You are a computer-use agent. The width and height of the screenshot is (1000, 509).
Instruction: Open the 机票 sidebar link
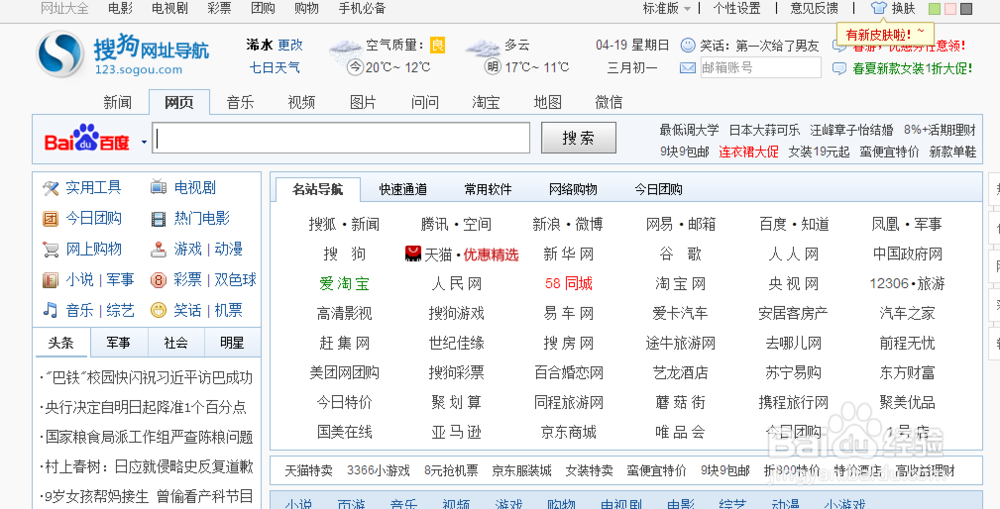(x=228, y=310)
